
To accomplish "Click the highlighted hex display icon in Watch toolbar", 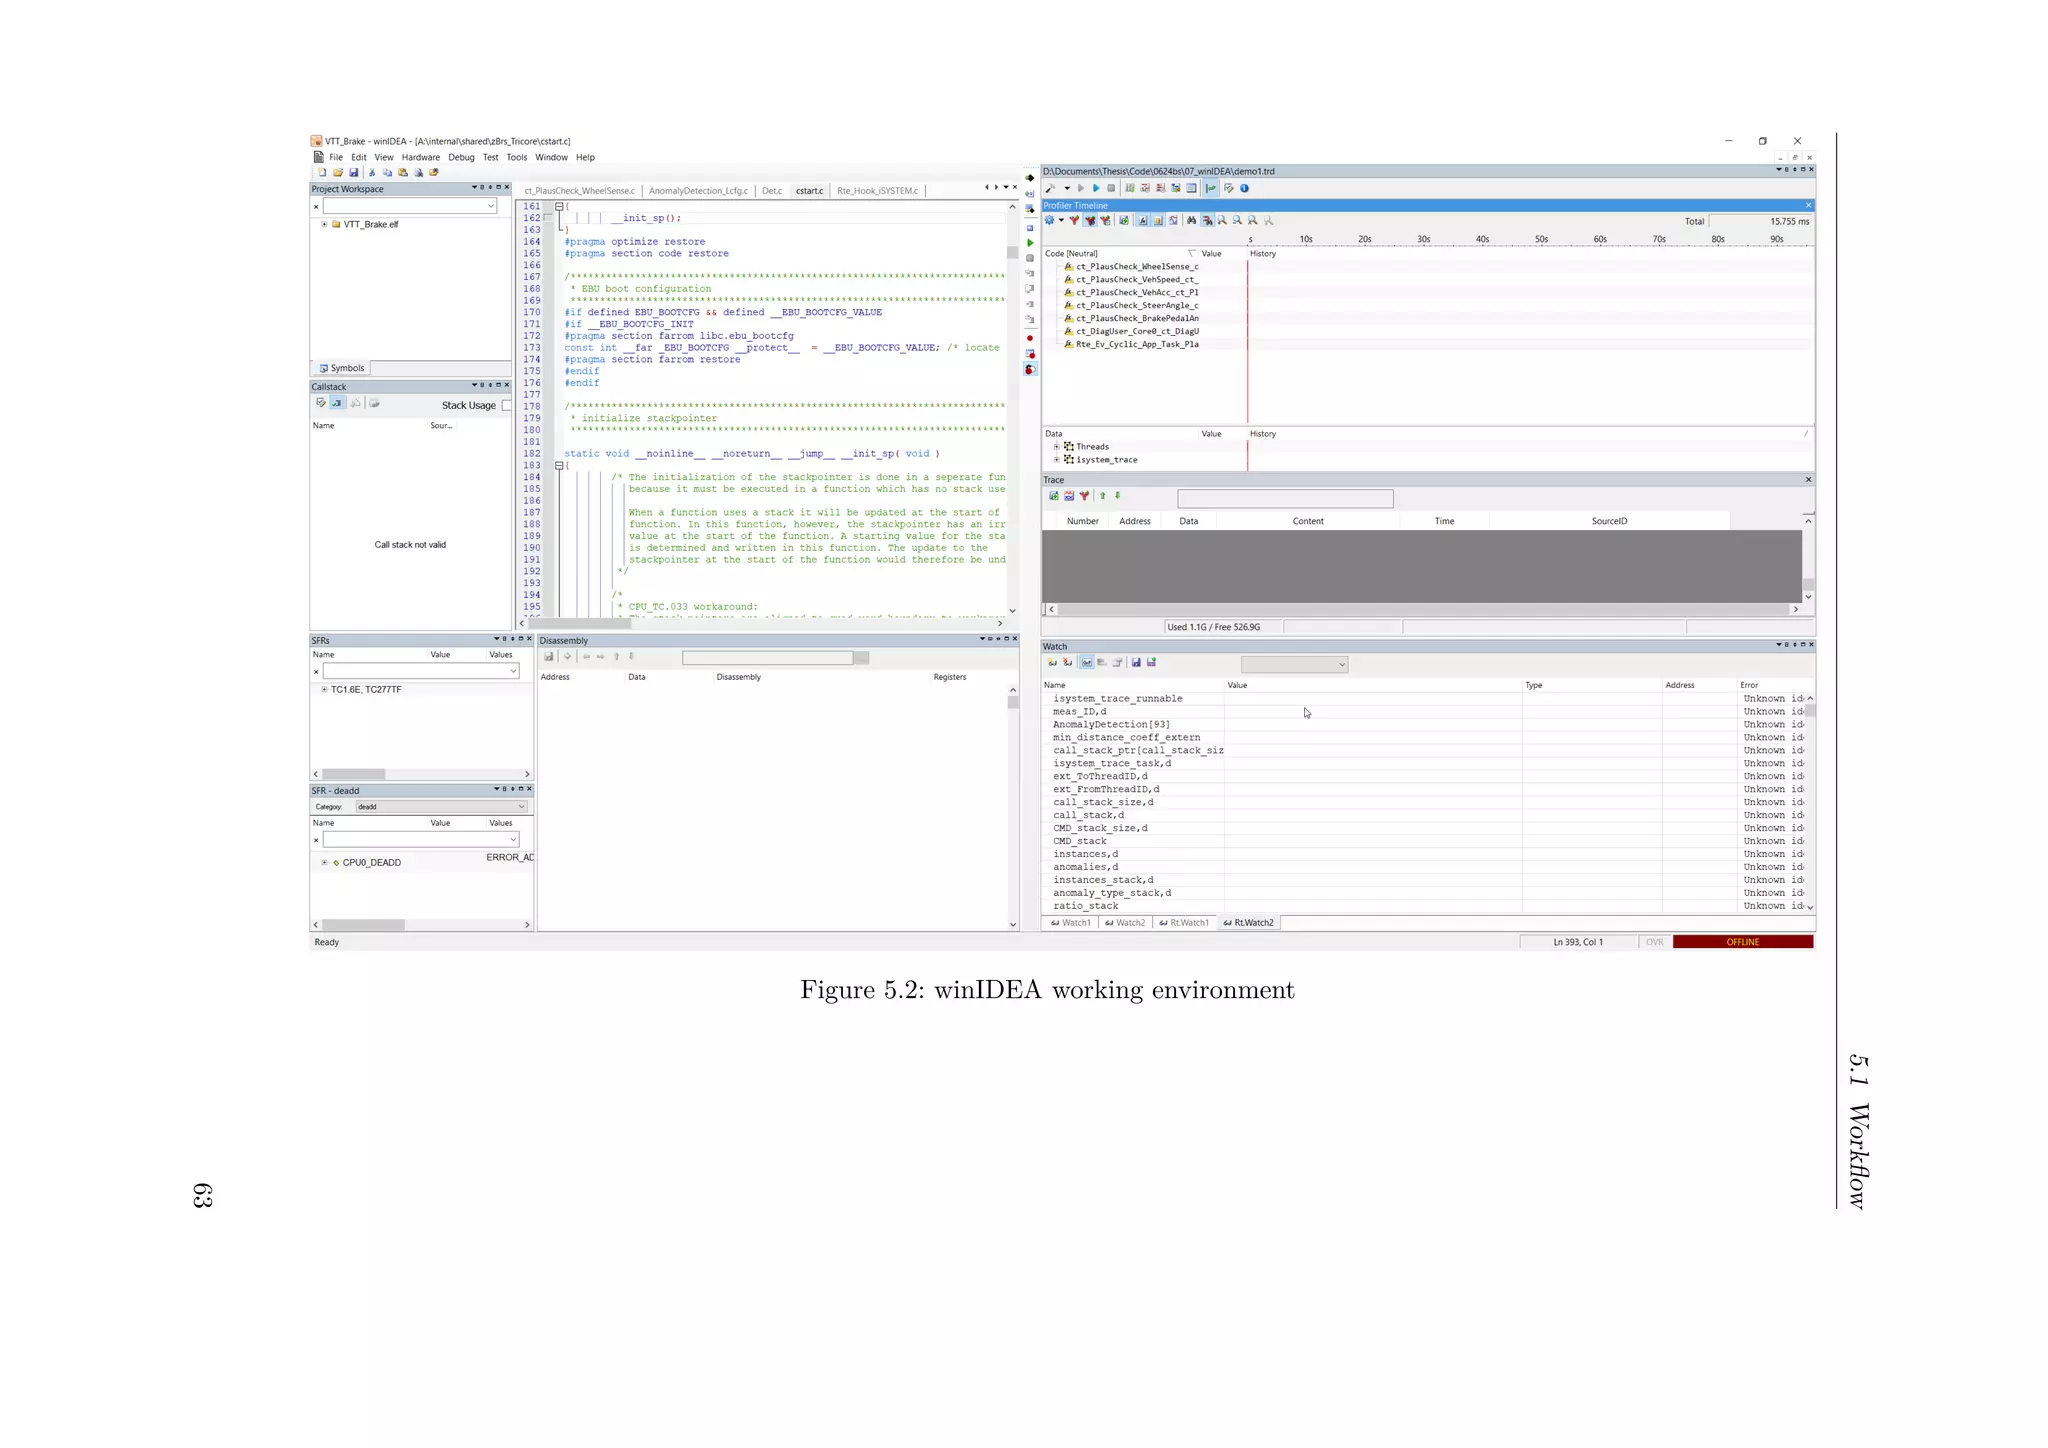I will pos(1087,662).
